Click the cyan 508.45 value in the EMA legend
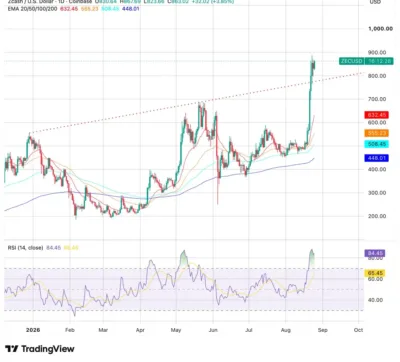The height and width of the screenshot is (362, 400). (110, 9)
